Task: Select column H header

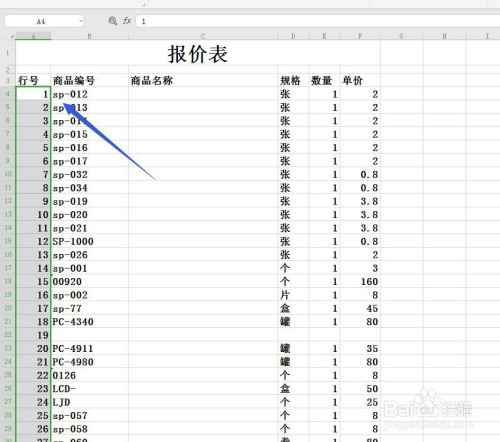Action: (x=444, y=36)
